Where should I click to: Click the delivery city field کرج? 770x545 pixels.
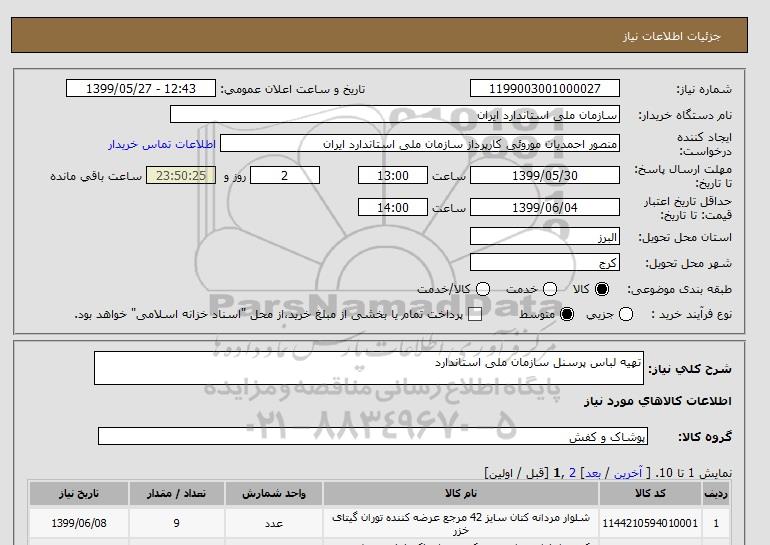(x=545, y=263)
